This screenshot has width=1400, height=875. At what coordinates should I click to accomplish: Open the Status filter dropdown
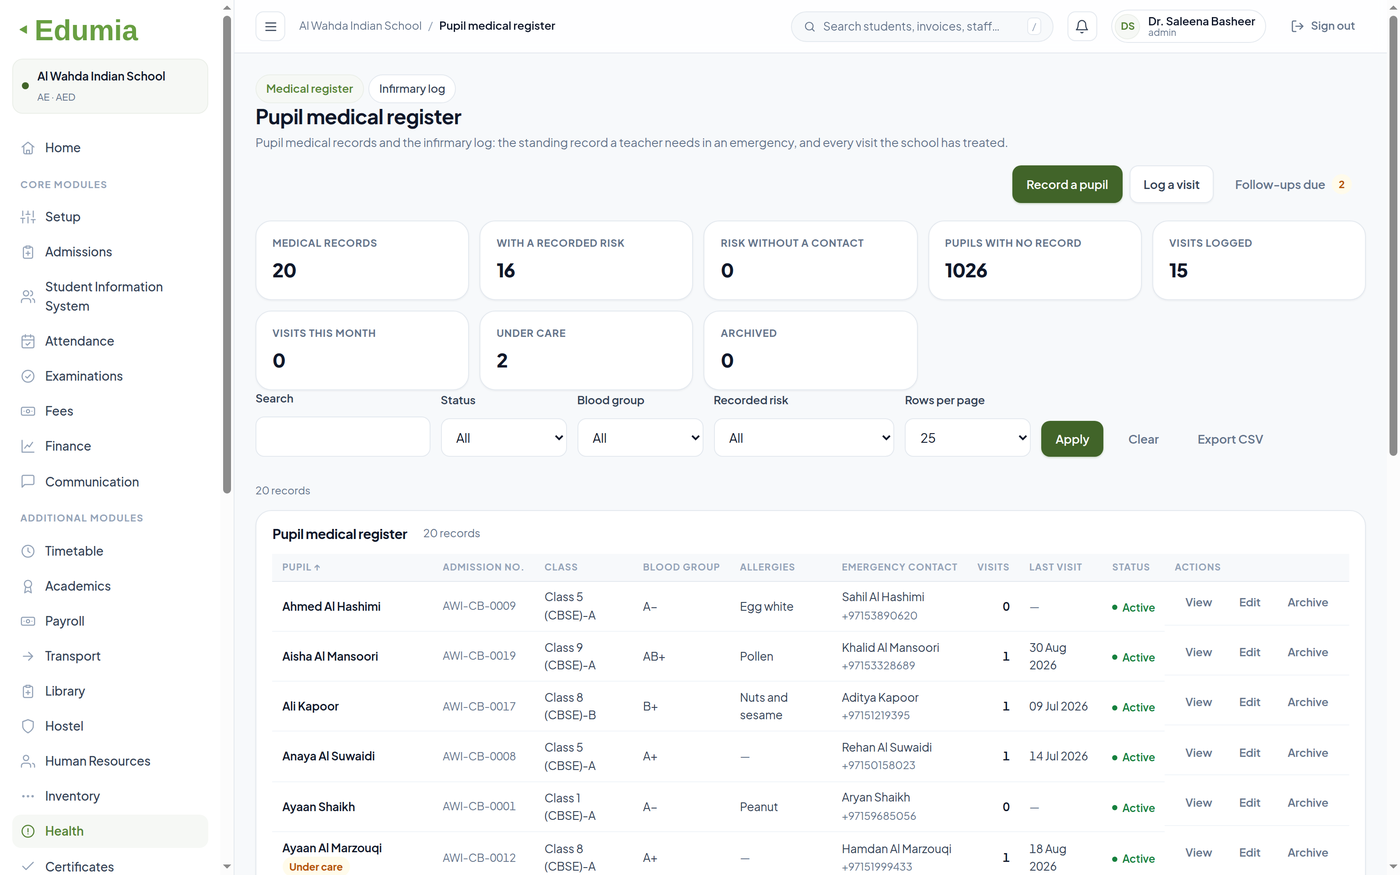pyautogui.click(x=504, y=438)
